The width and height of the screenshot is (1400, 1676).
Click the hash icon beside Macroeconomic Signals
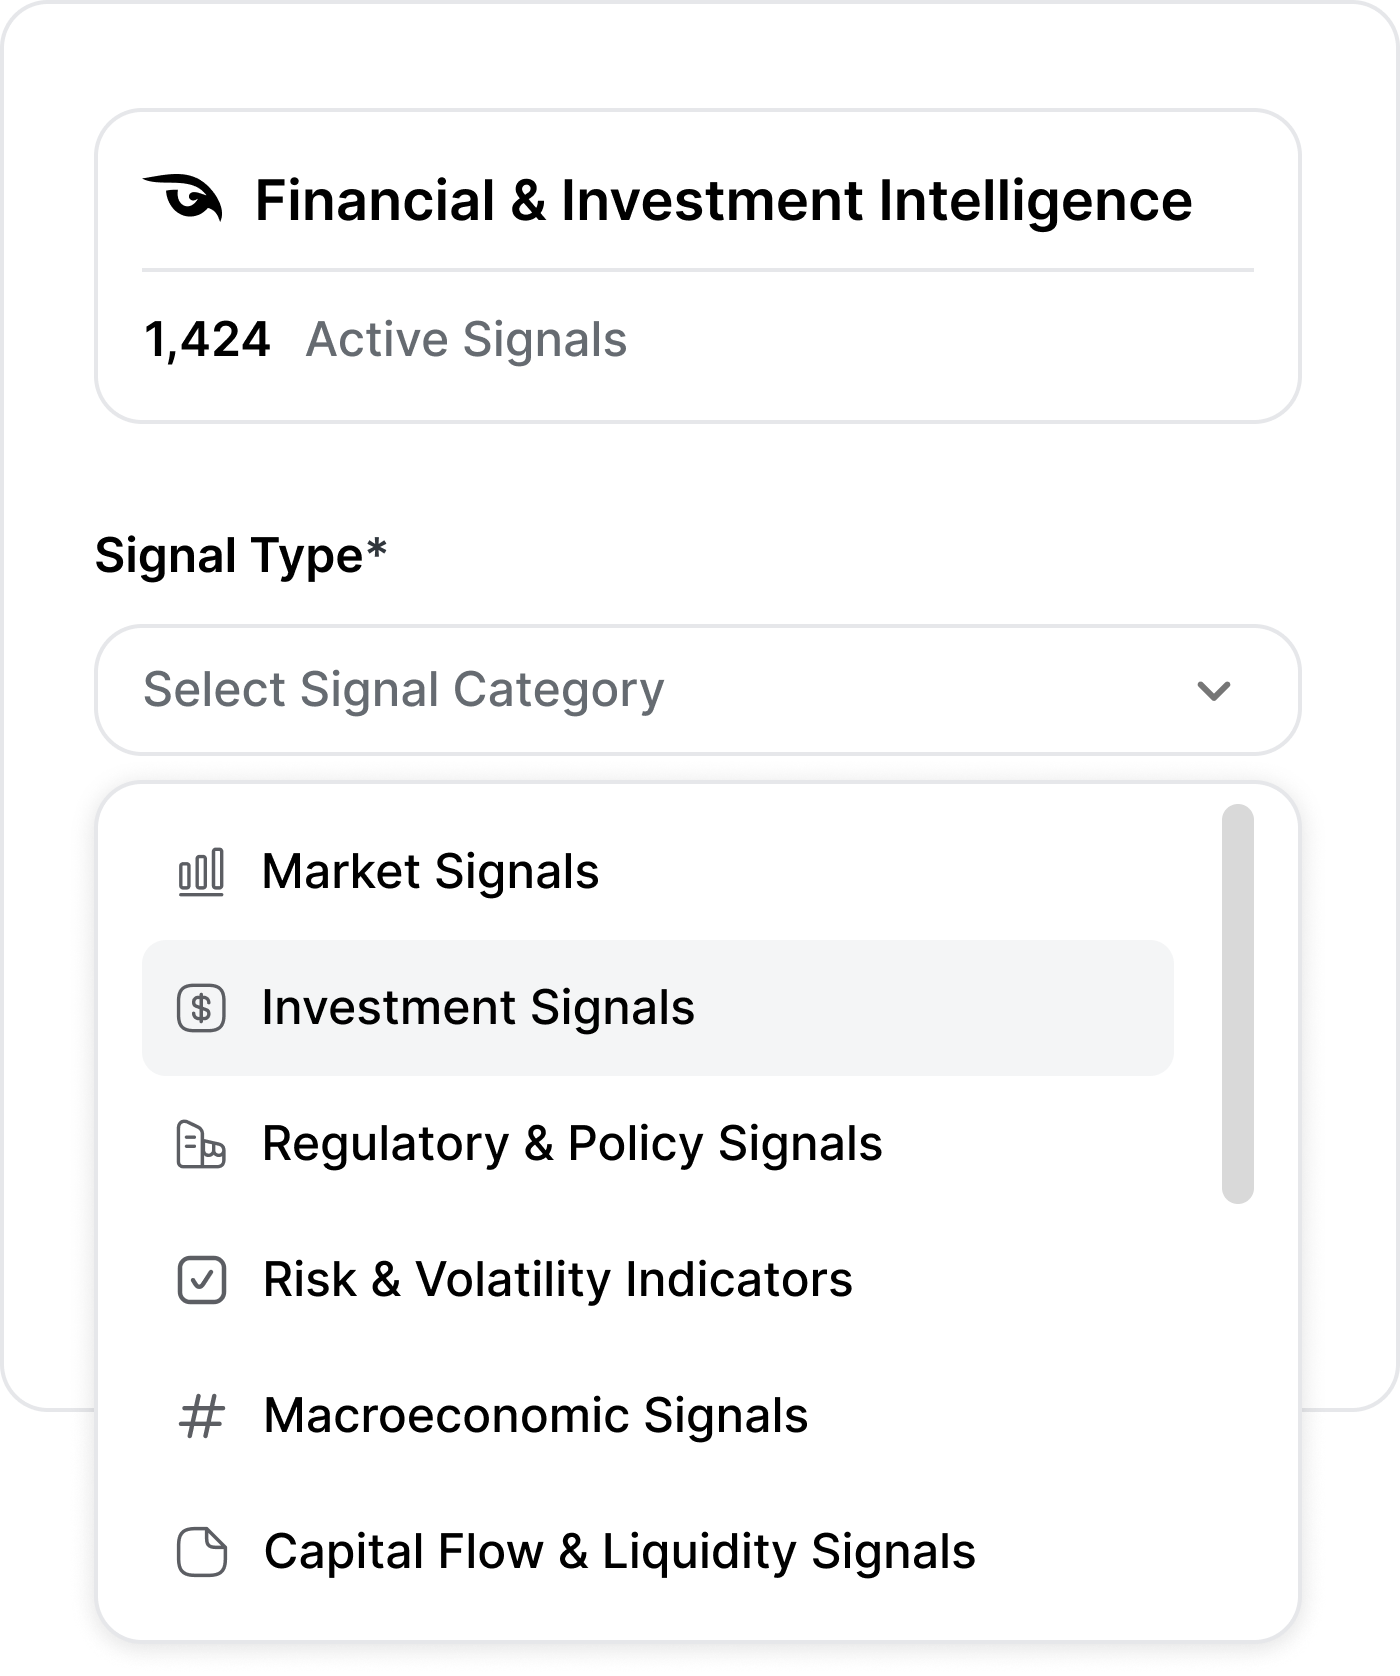click(201, 1416)
